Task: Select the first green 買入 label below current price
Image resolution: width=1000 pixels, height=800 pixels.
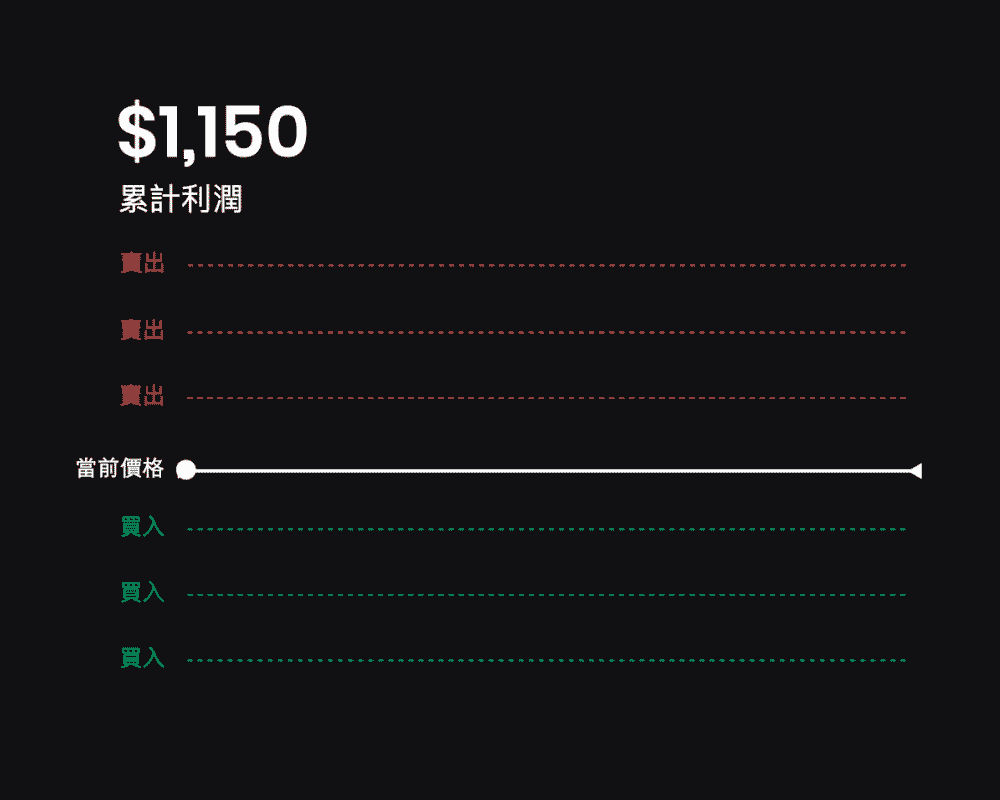Action: tap(142, 527)
